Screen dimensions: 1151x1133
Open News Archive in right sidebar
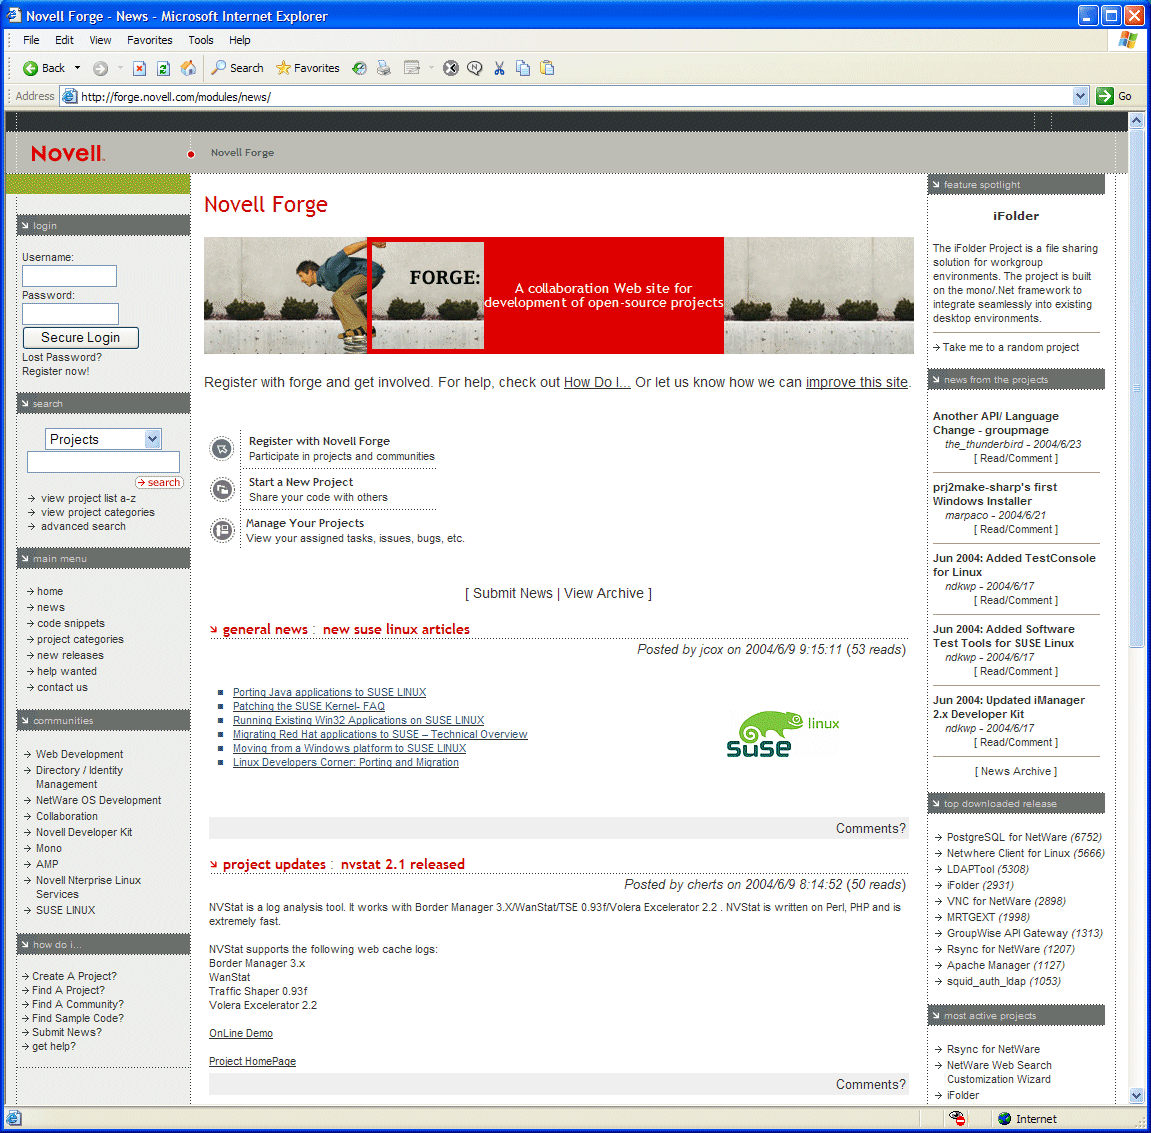click(x=1016, y=771)
